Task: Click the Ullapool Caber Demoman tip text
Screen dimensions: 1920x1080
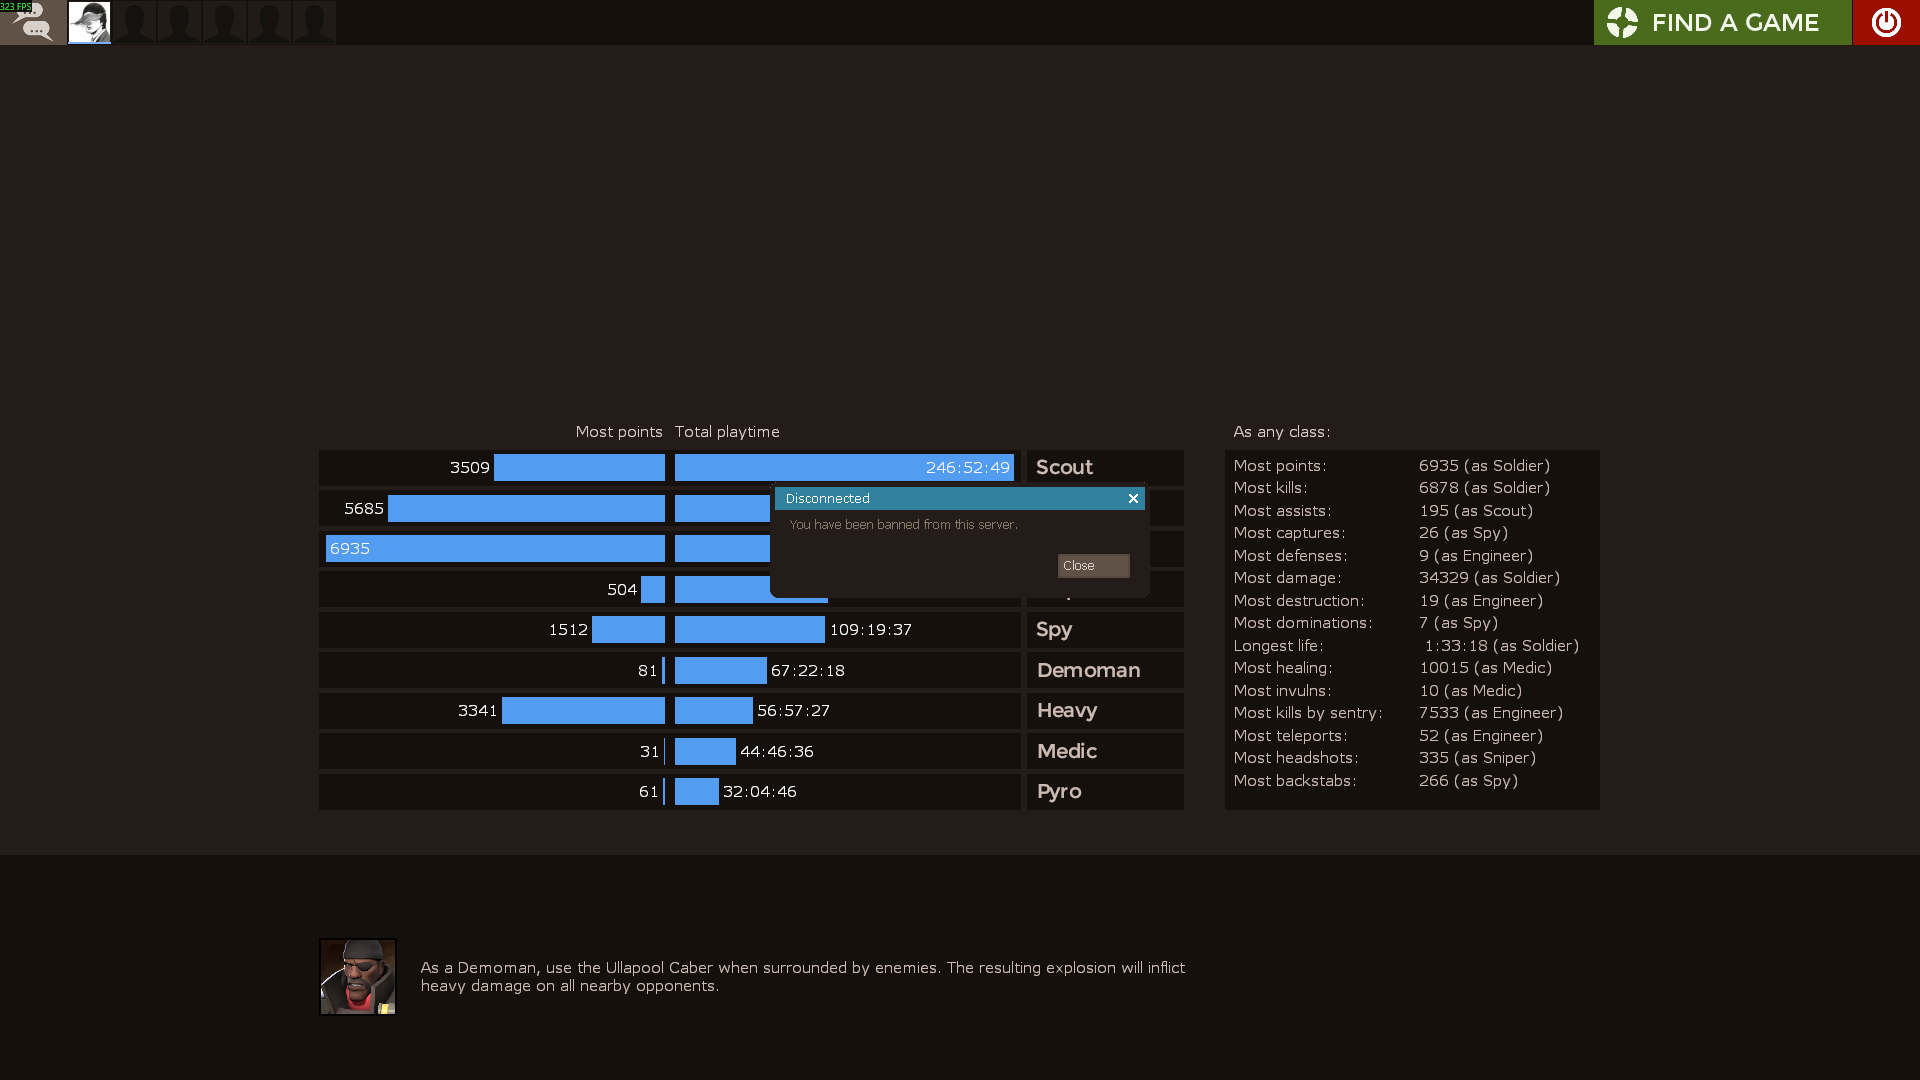Action: pyautogui.click(x=802, y=977)
